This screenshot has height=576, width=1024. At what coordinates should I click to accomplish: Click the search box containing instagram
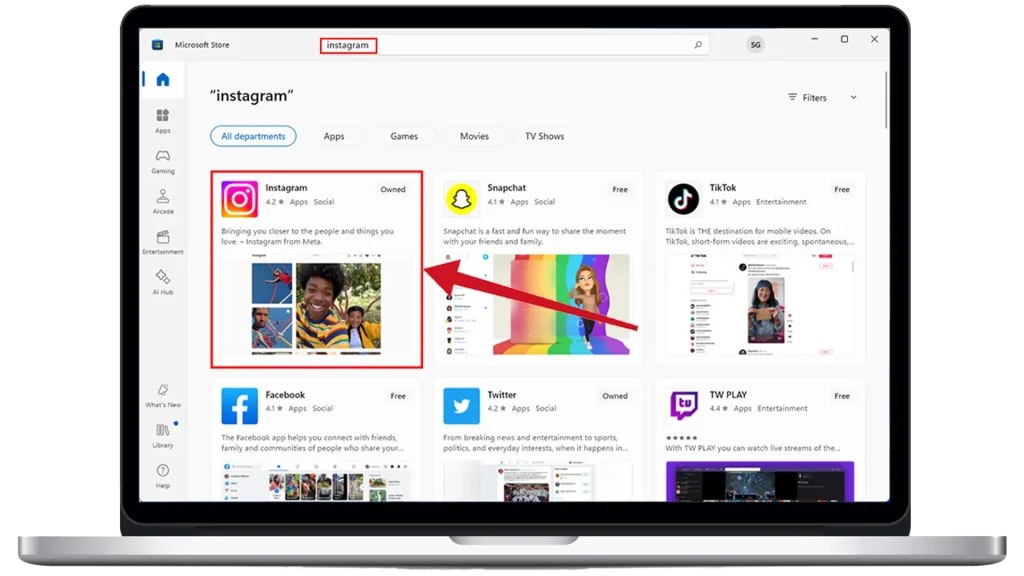click(513, 45)
